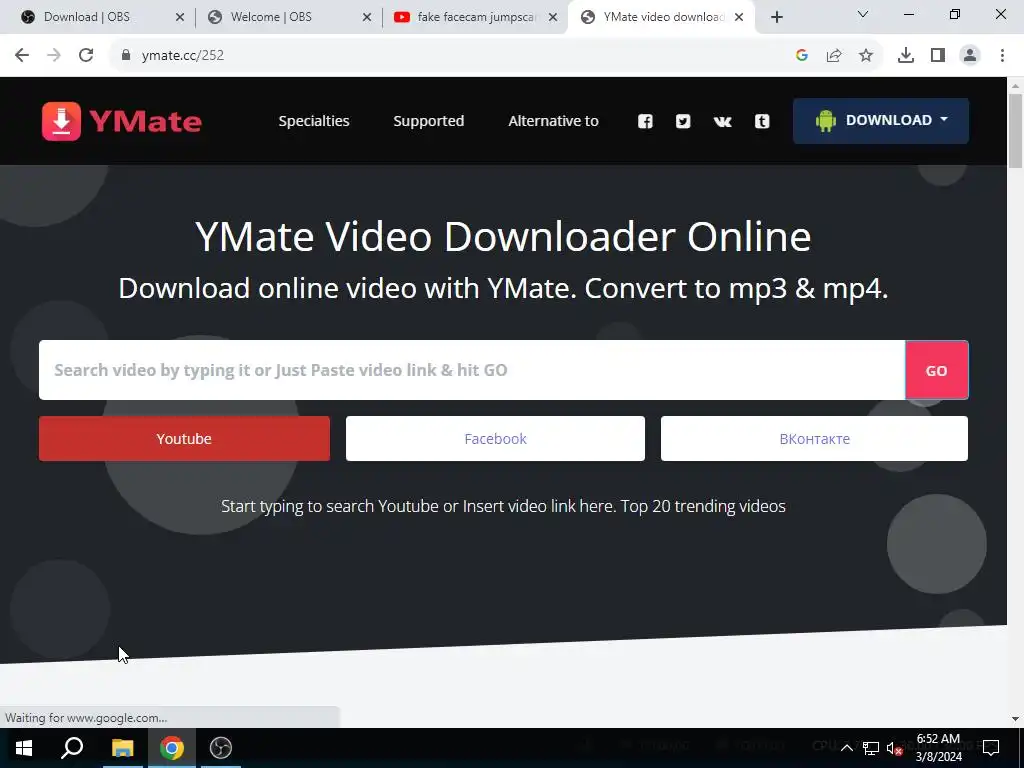Click the muted volume tray icon
The height and width of the screenshot is (768, 1024).
tap(895, 748)
